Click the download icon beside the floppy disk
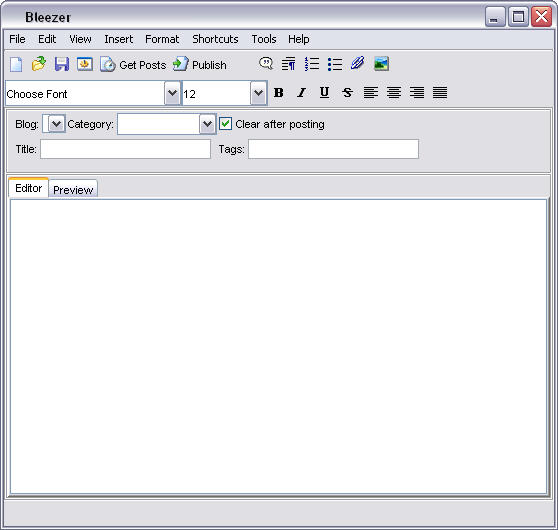Screen dimensions: 558x530 click(x=85, y=64)
